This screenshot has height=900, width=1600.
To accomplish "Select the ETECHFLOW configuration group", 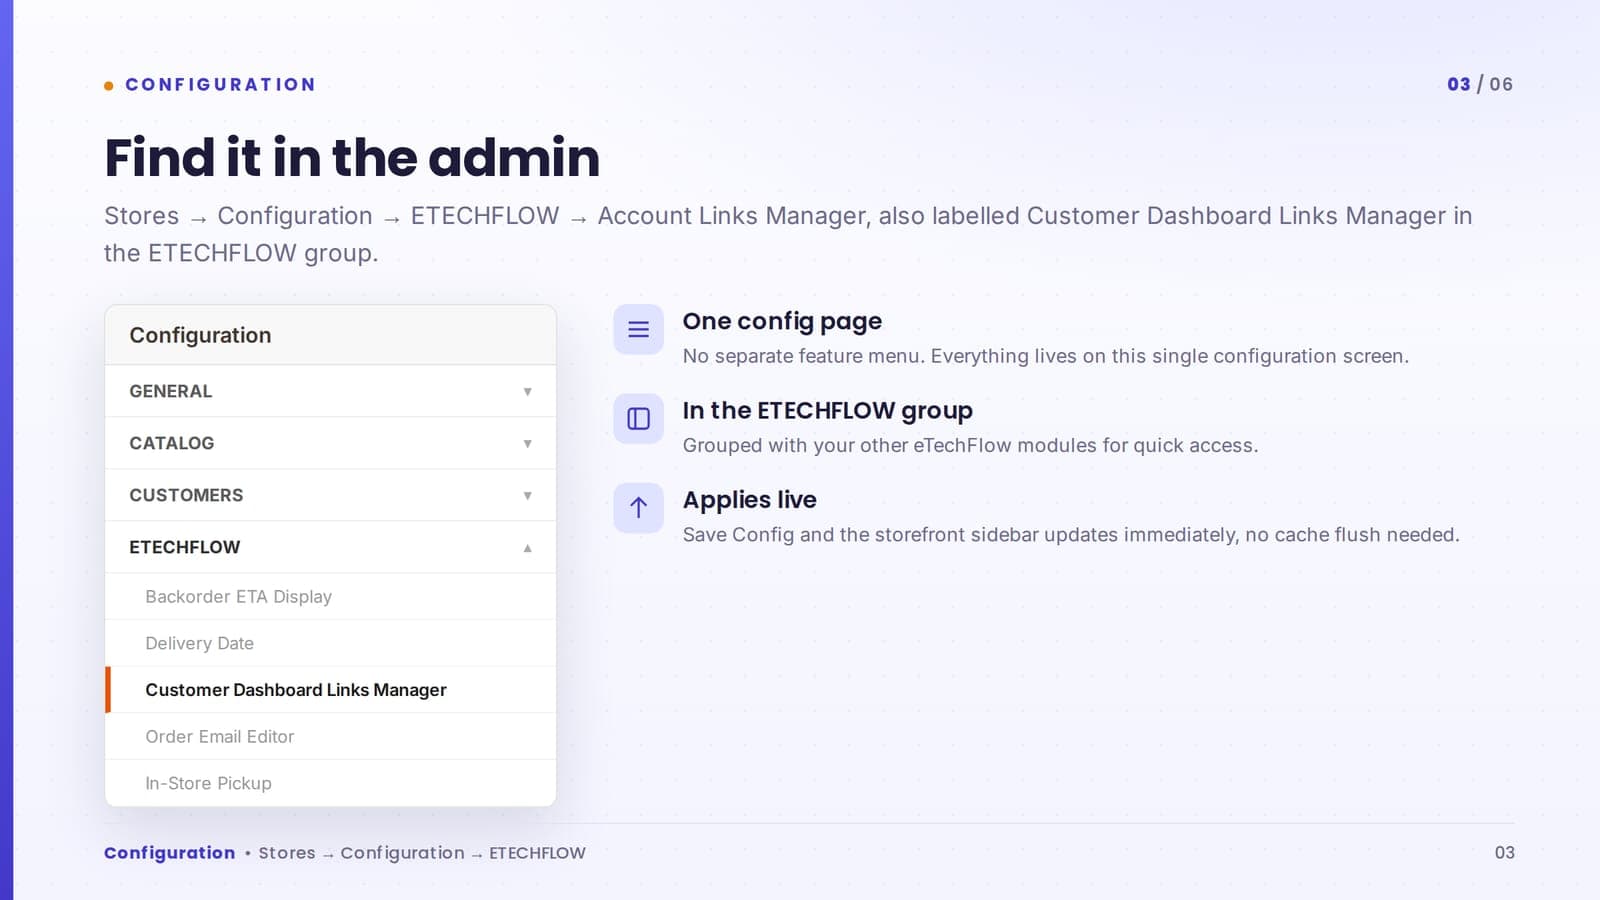I will click(x=330, y=547).
